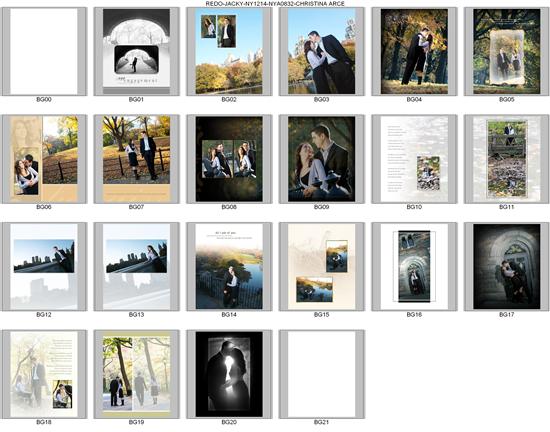The image size is (550, 432).
Task: Select BG15 cream two-photo page thumbnail
Action: tap(322, 266)
